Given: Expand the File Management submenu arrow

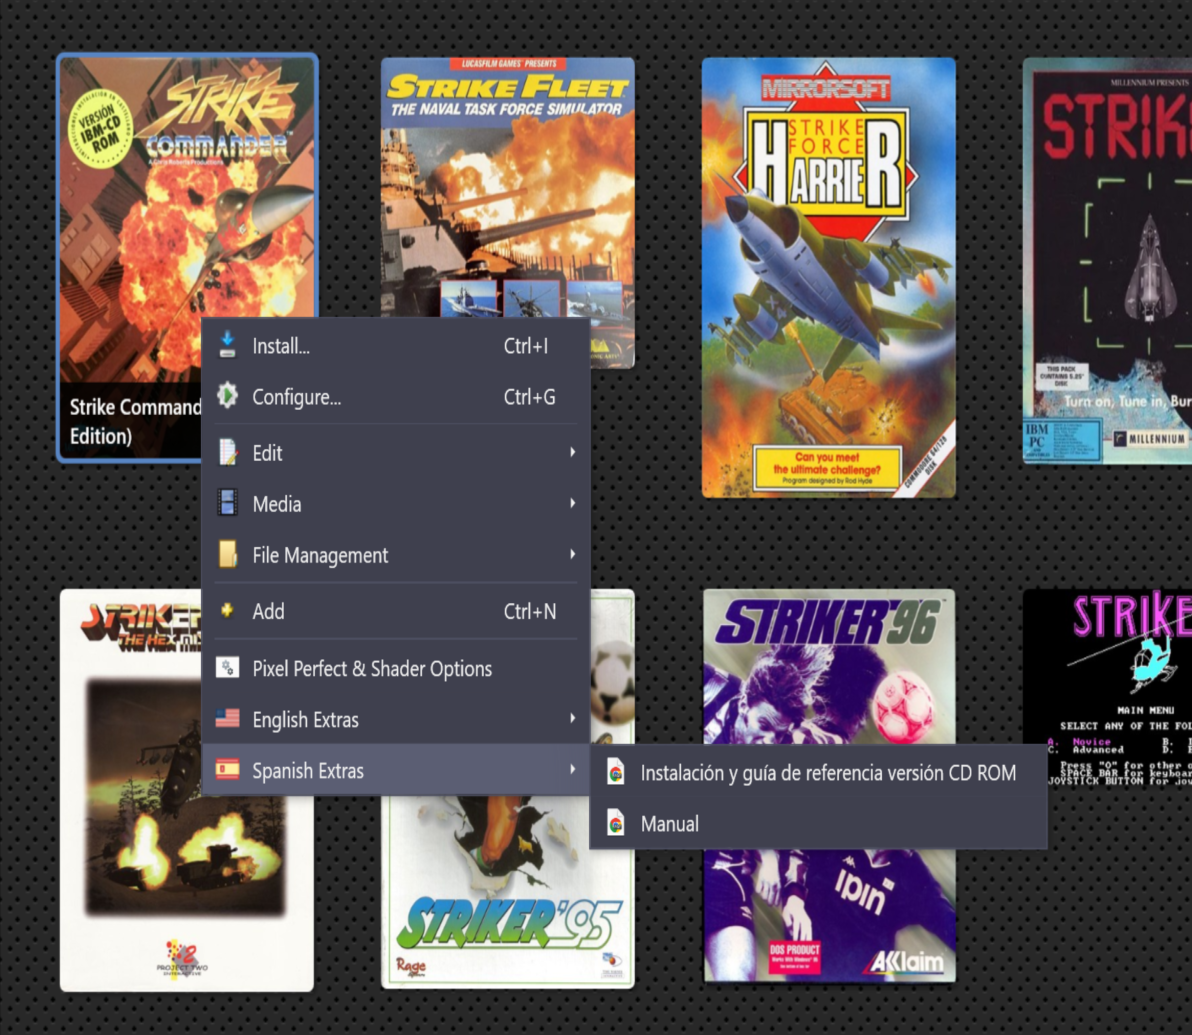Looking at the screenshot, I should pyautogui.click(x=572, y=555).
